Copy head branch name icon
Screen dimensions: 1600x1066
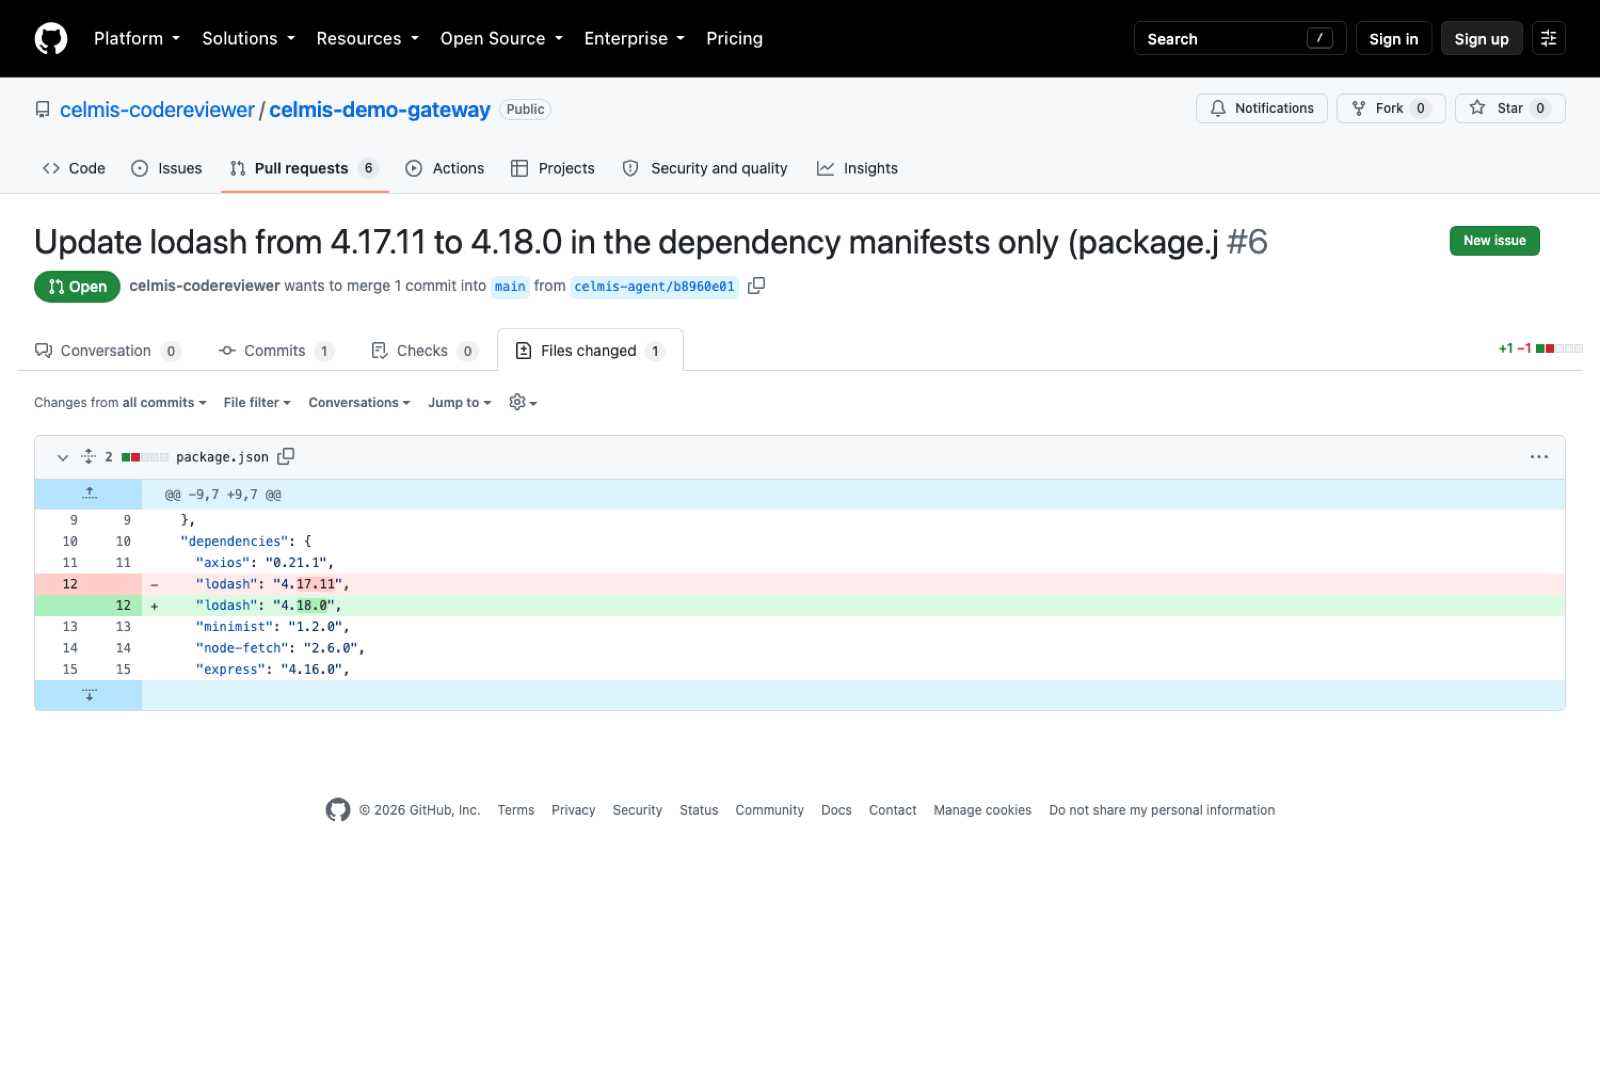[757, 286]
